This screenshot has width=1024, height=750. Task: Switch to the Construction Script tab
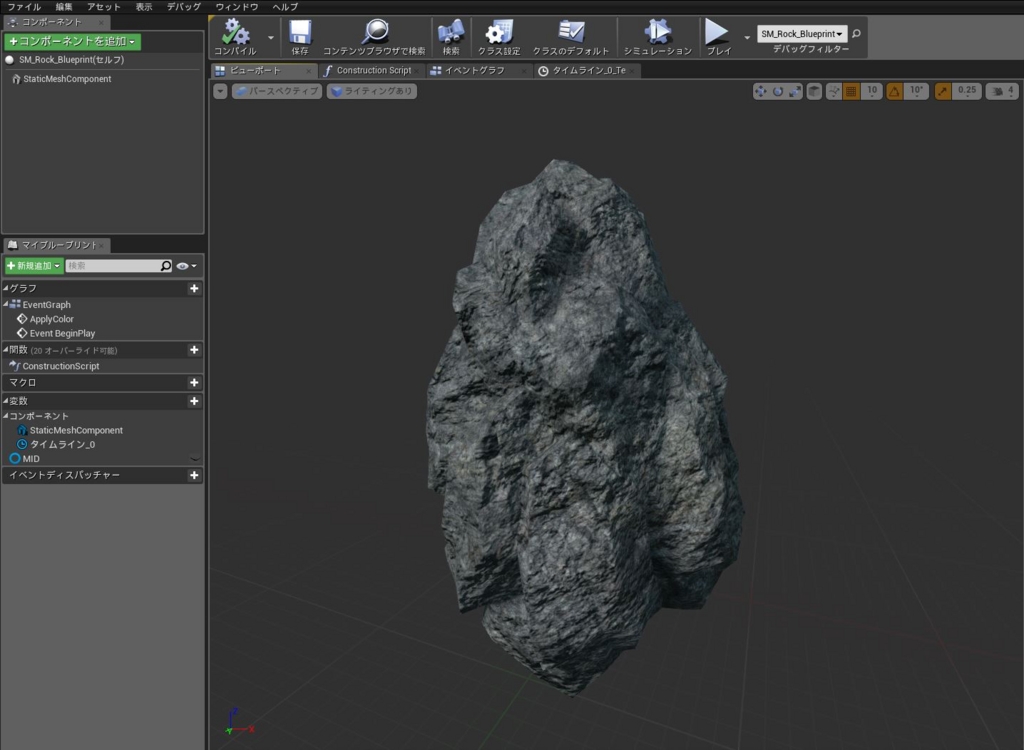(372, 71)
